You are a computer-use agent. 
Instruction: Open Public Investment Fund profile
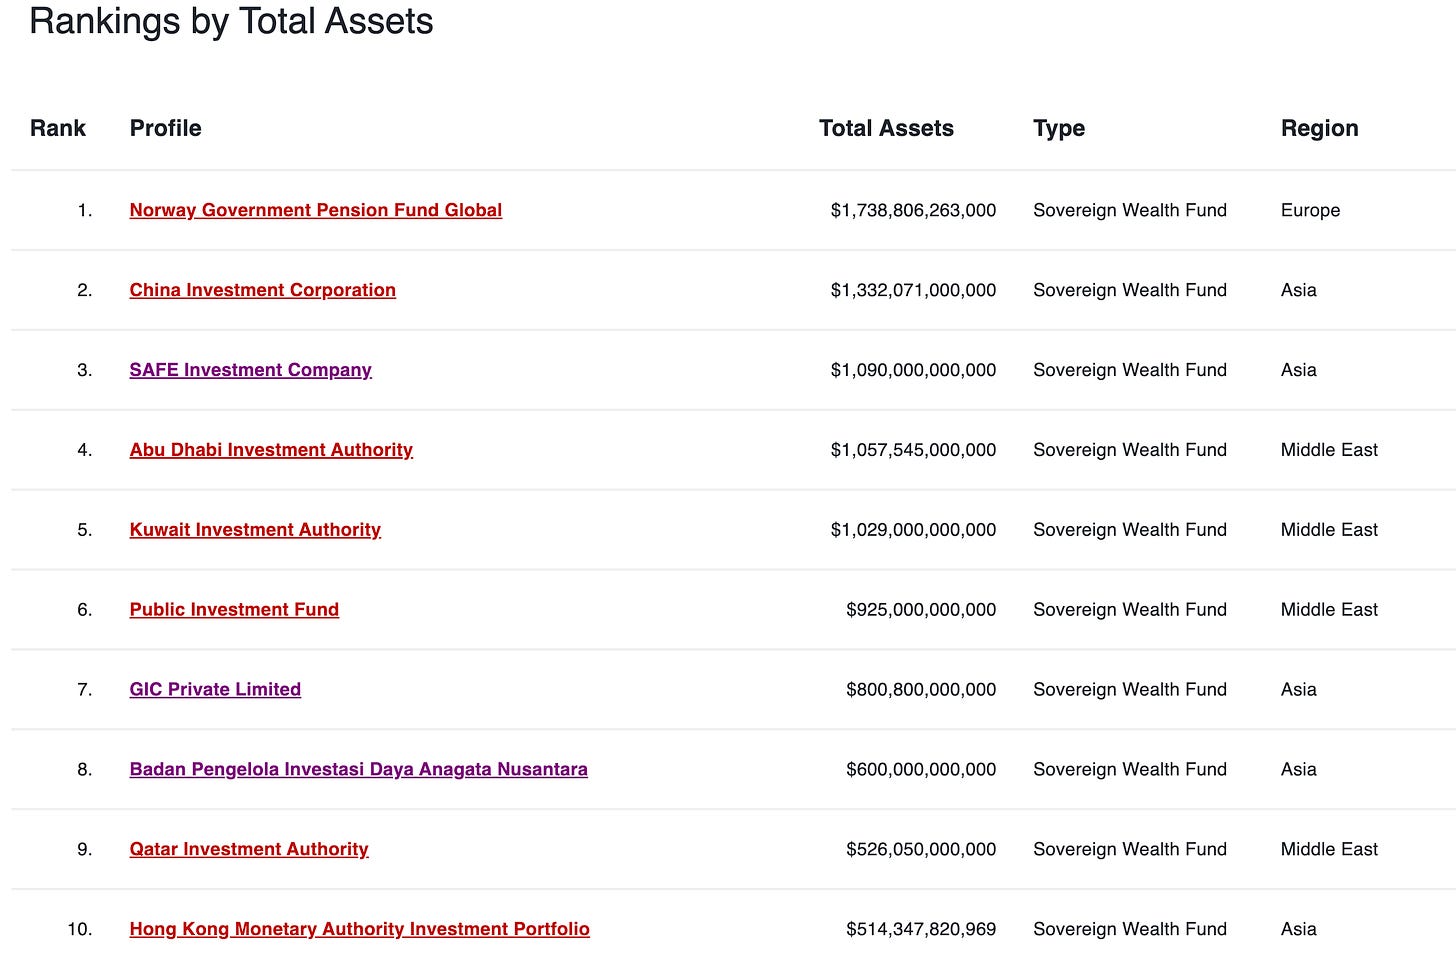pos(234,610)
